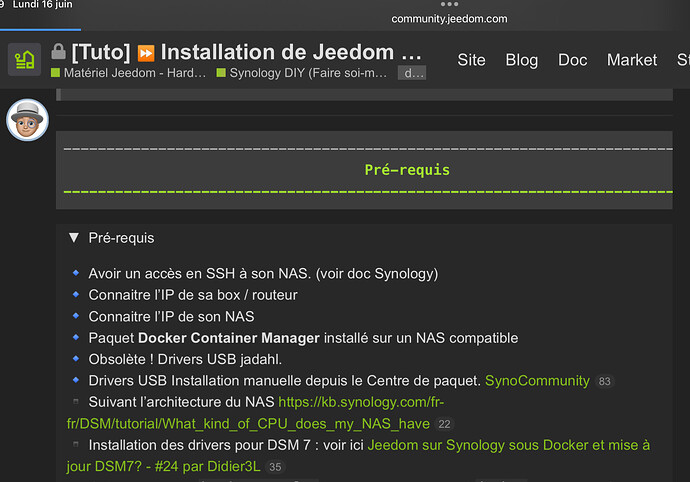
Task: Click the "Pré-requis" green heading in the code block
Action: pos(407,170)
